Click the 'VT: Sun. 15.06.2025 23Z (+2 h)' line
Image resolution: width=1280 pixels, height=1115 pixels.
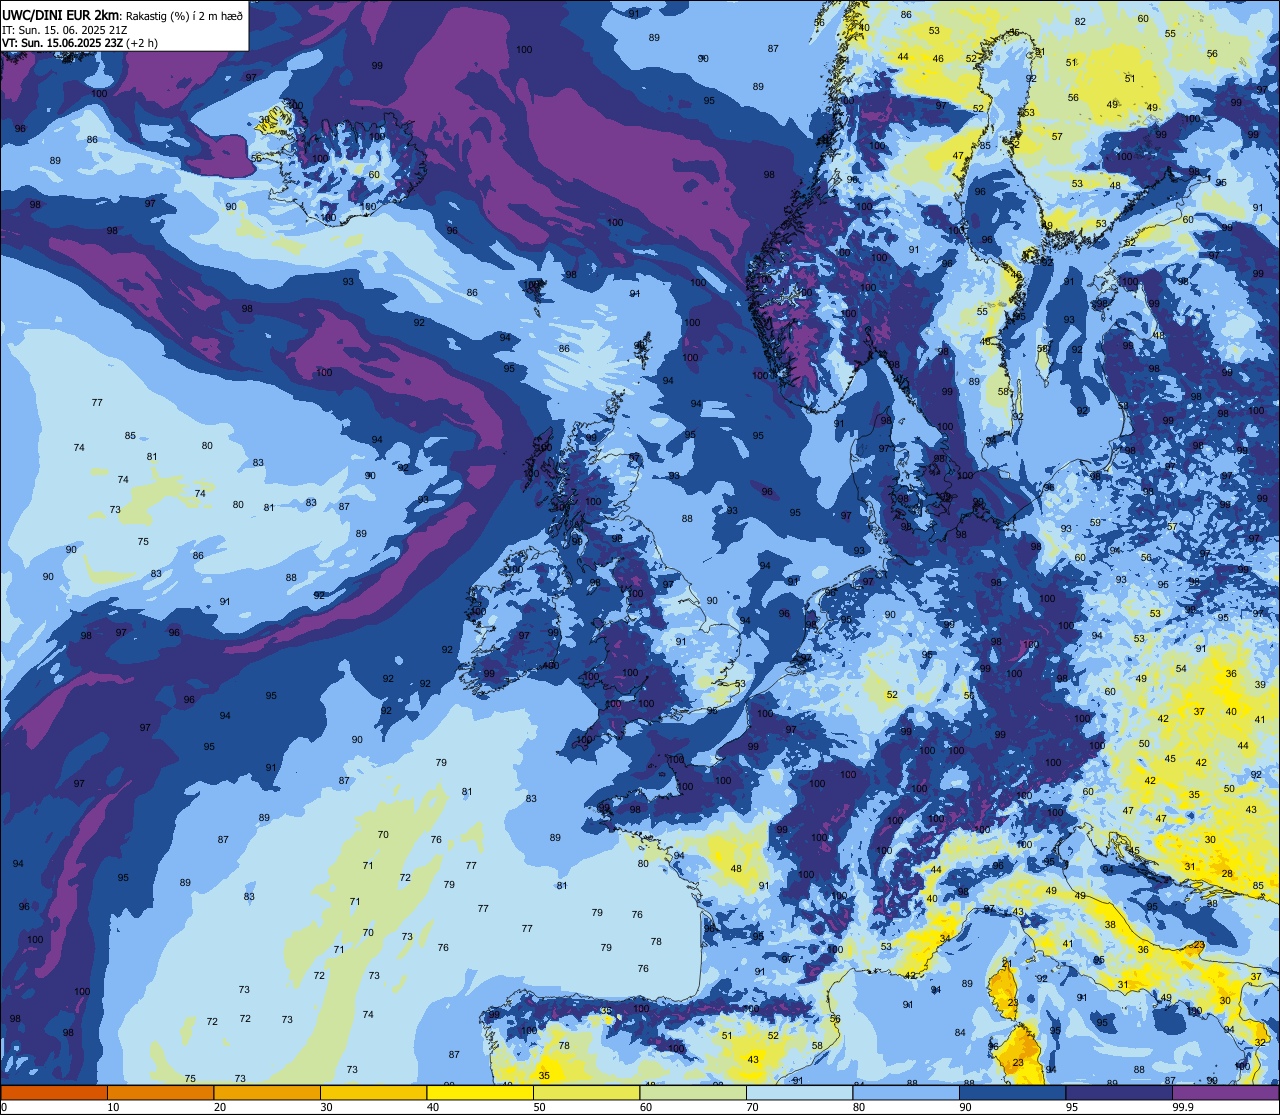coord(80,43)
